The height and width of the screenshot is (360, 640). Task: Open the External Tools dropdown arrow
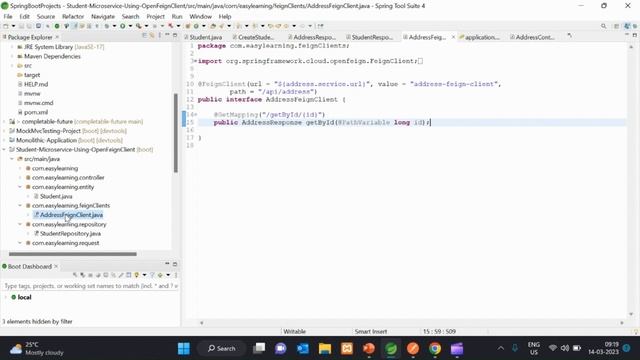pos(146,26)
